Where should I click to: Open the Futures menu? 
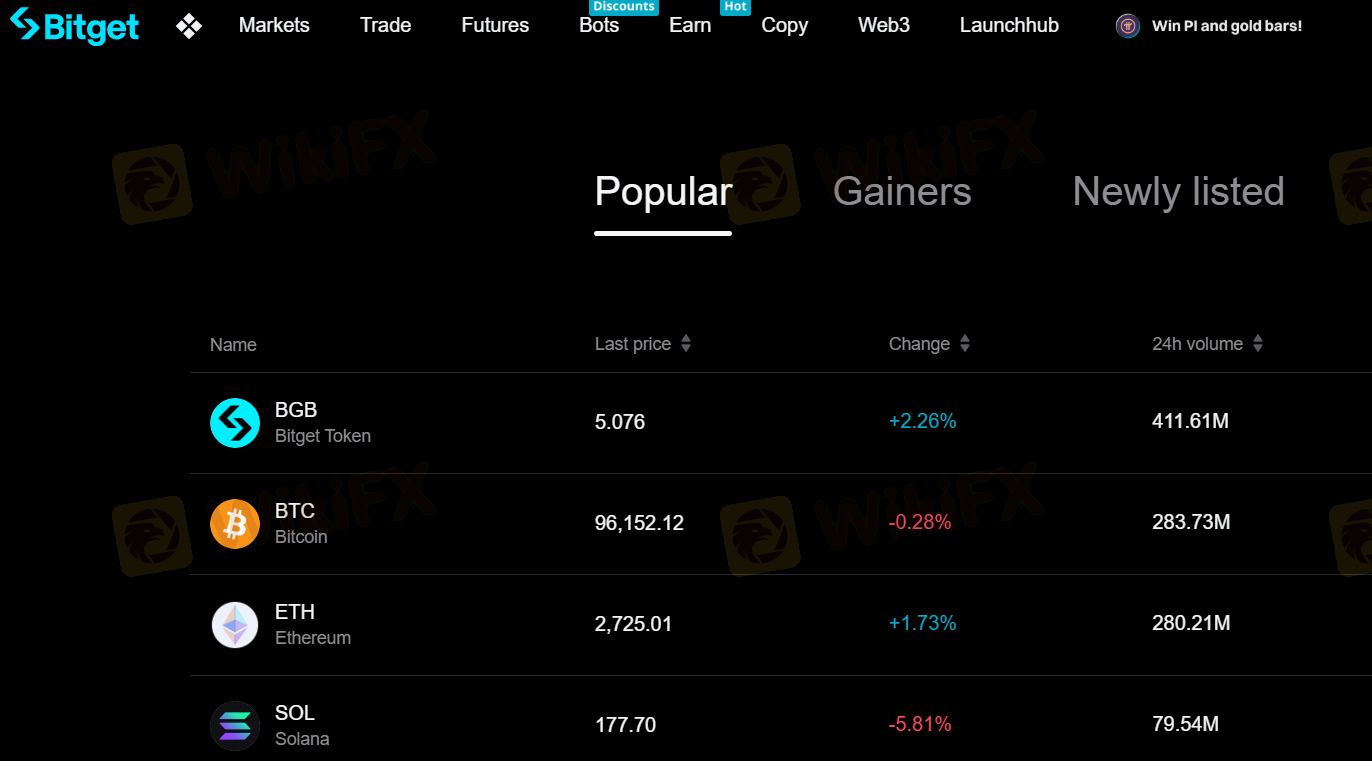click(x=495, y=26)
